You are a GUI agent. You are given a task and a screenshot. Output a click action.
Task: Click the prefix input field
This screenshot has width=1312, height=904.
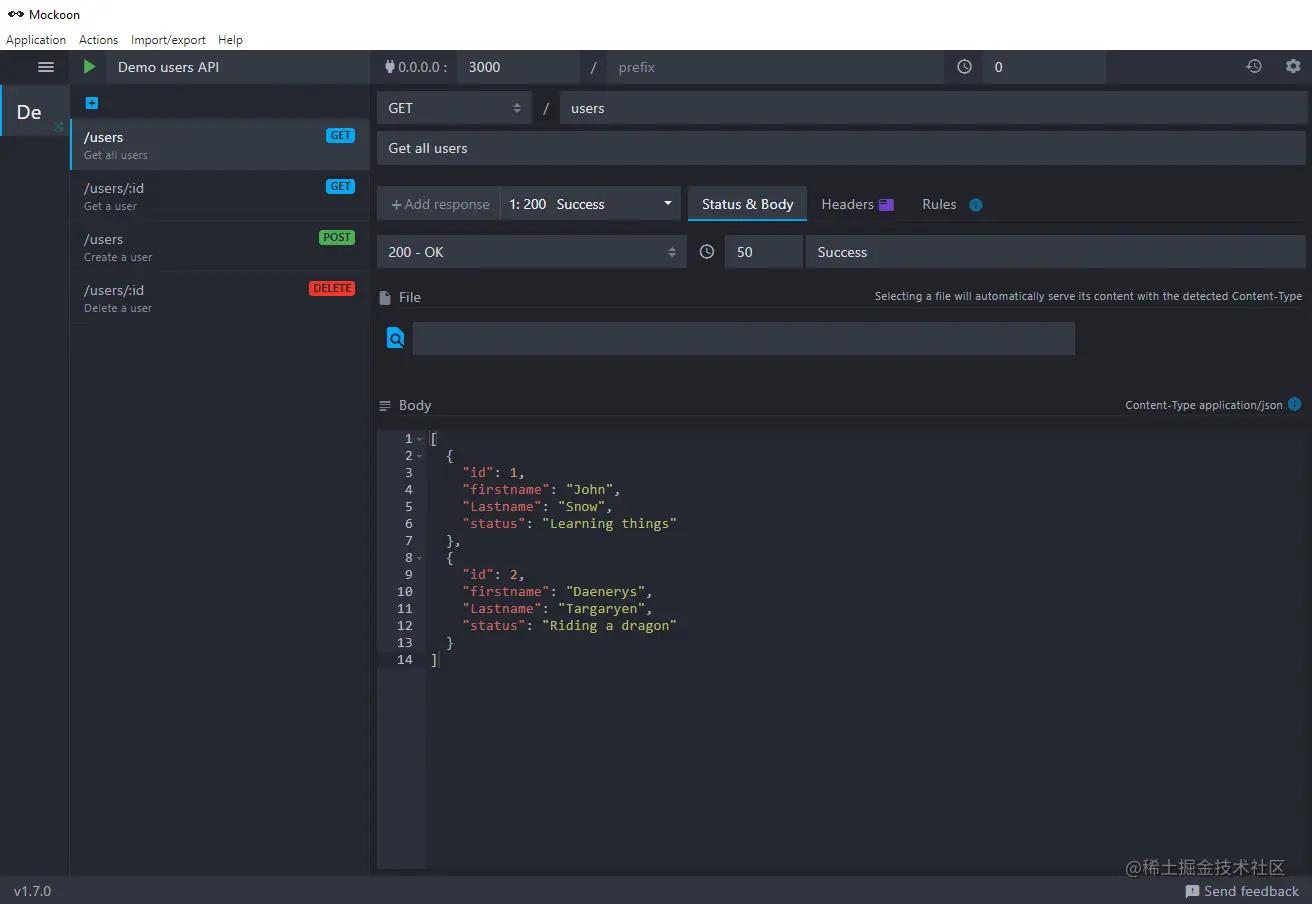coord(775,67)
